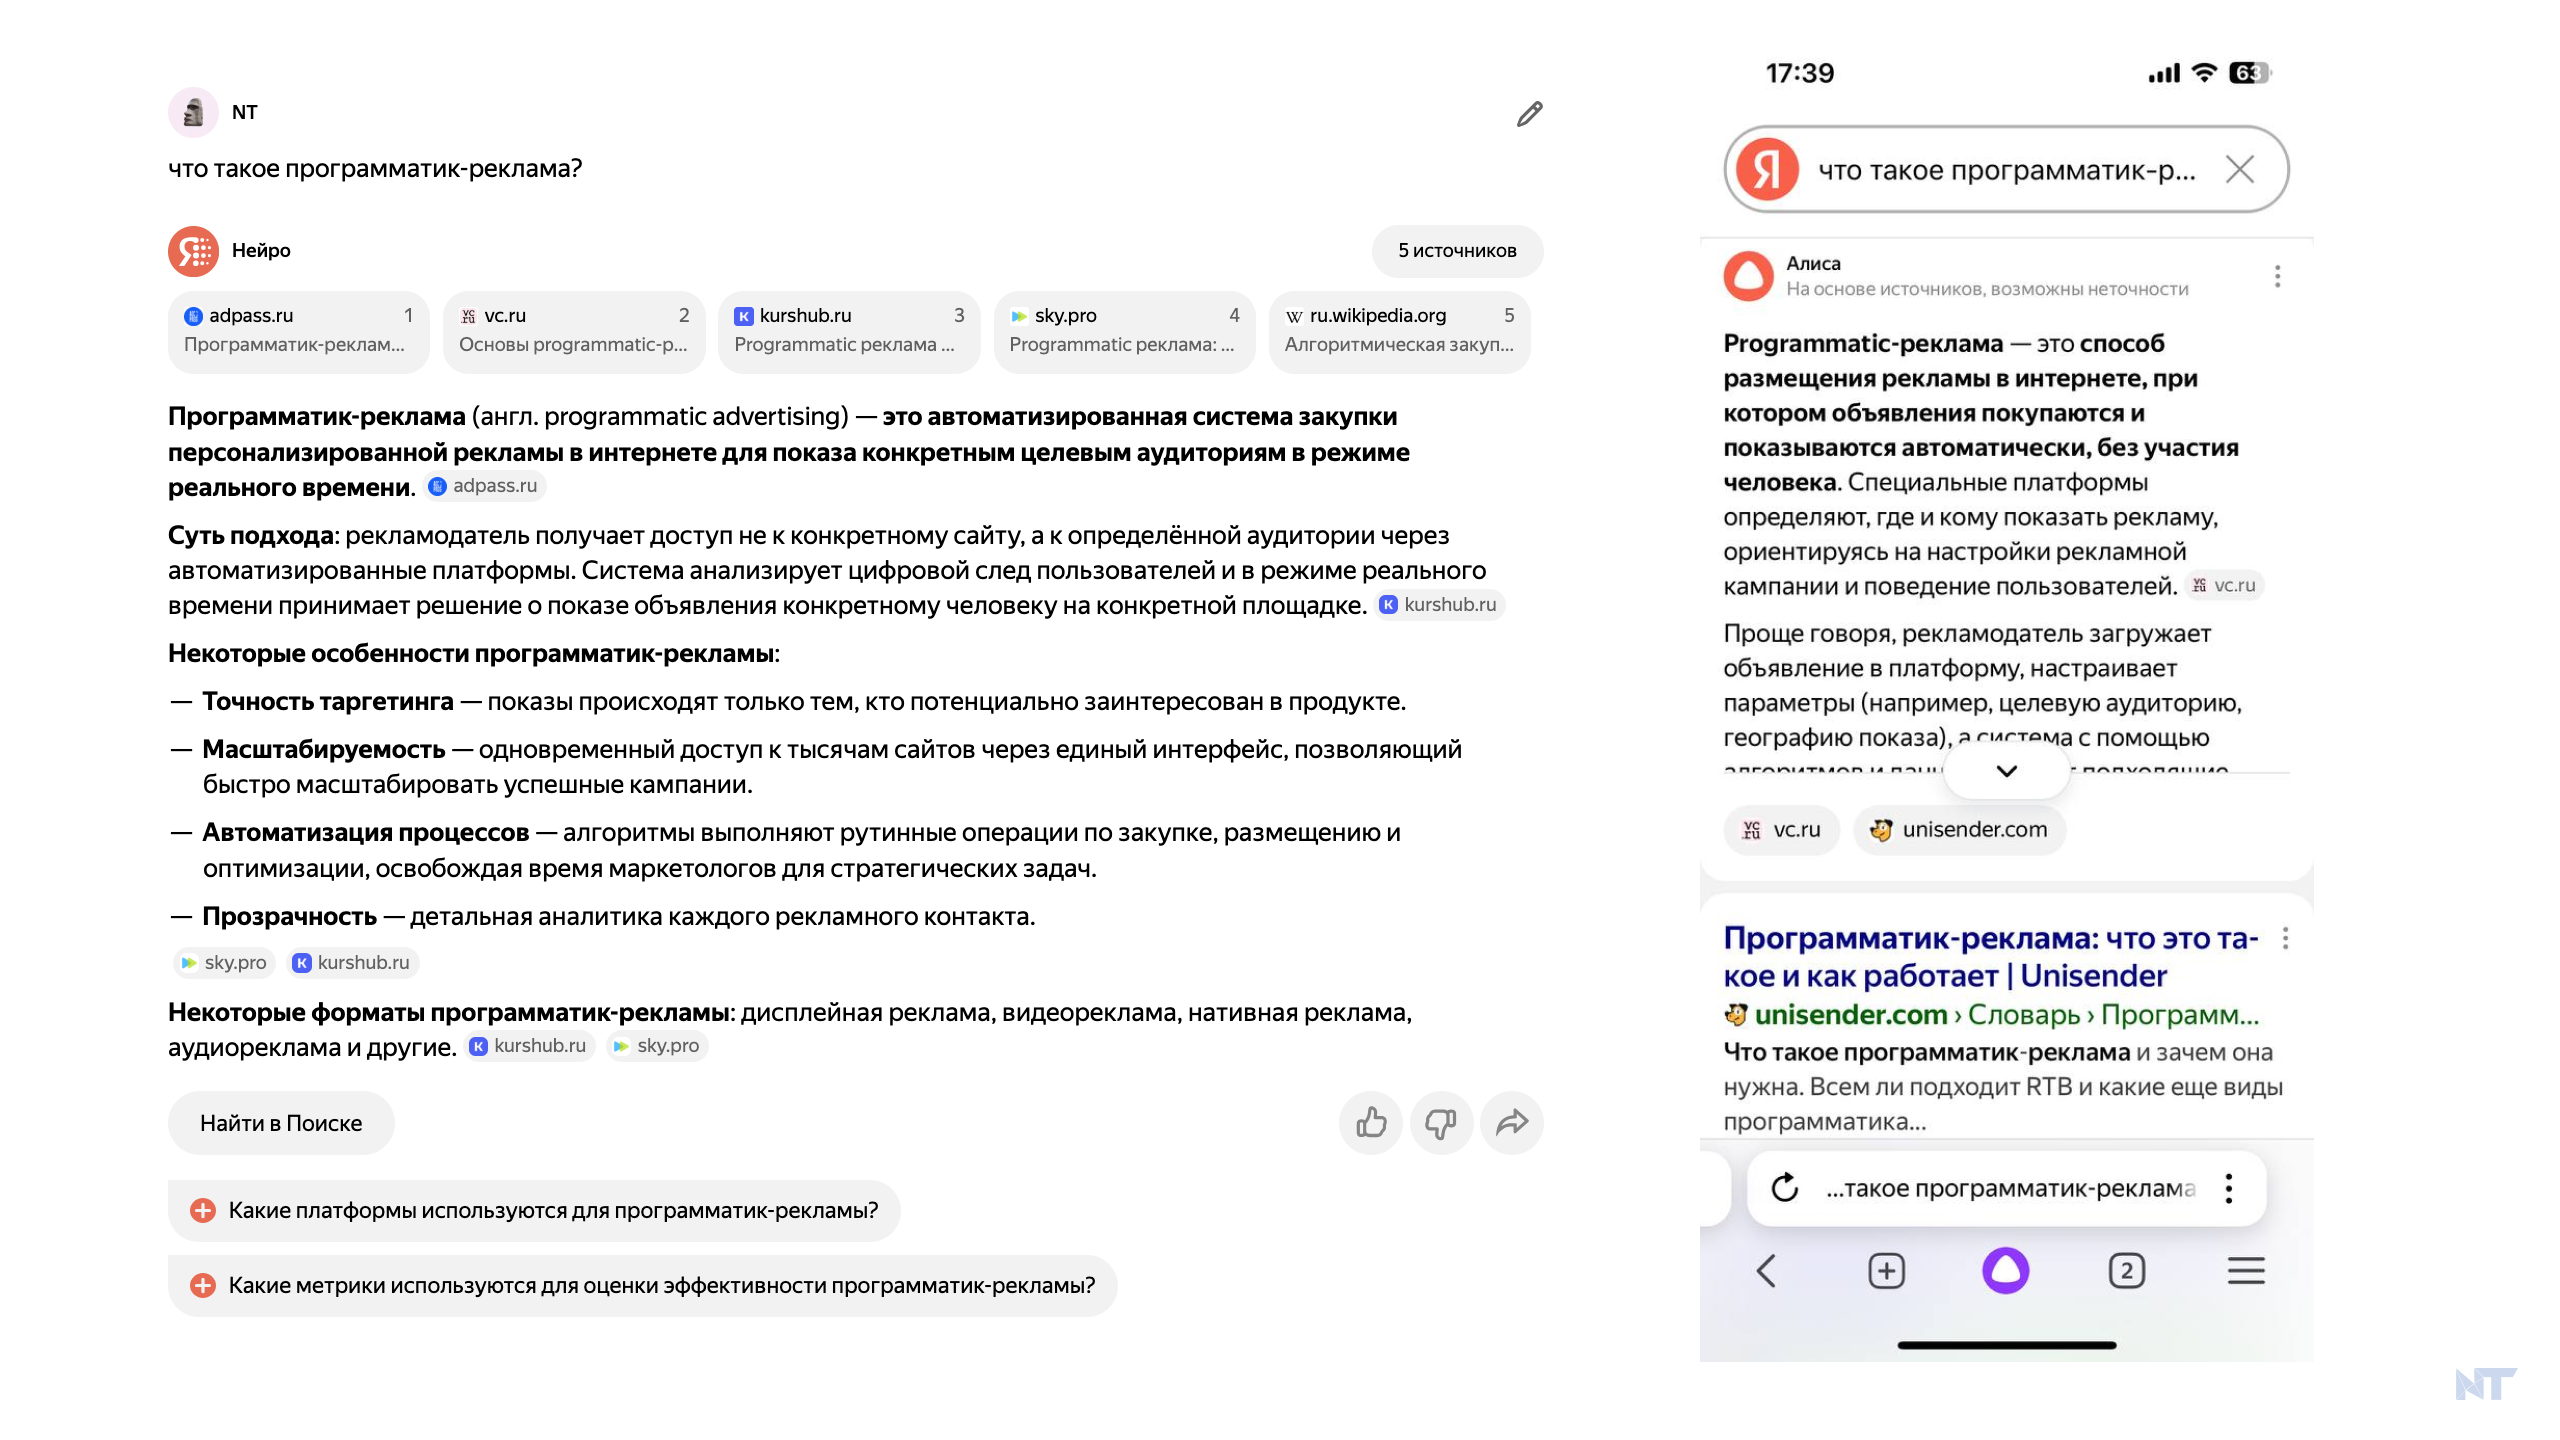Click the Прозрачность bullet heading

(x=290, y=917)
